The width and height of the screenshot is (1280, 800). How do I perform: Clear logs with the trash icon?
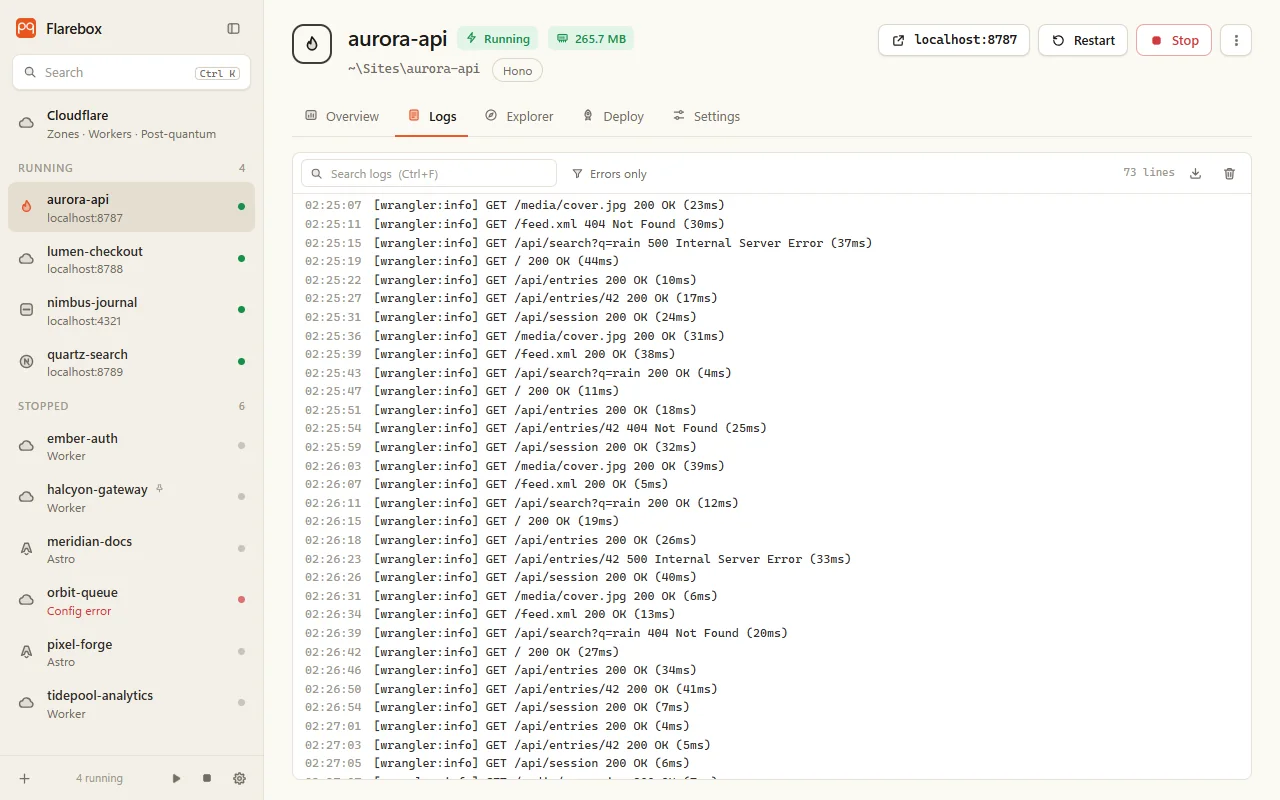(1230, 173)
